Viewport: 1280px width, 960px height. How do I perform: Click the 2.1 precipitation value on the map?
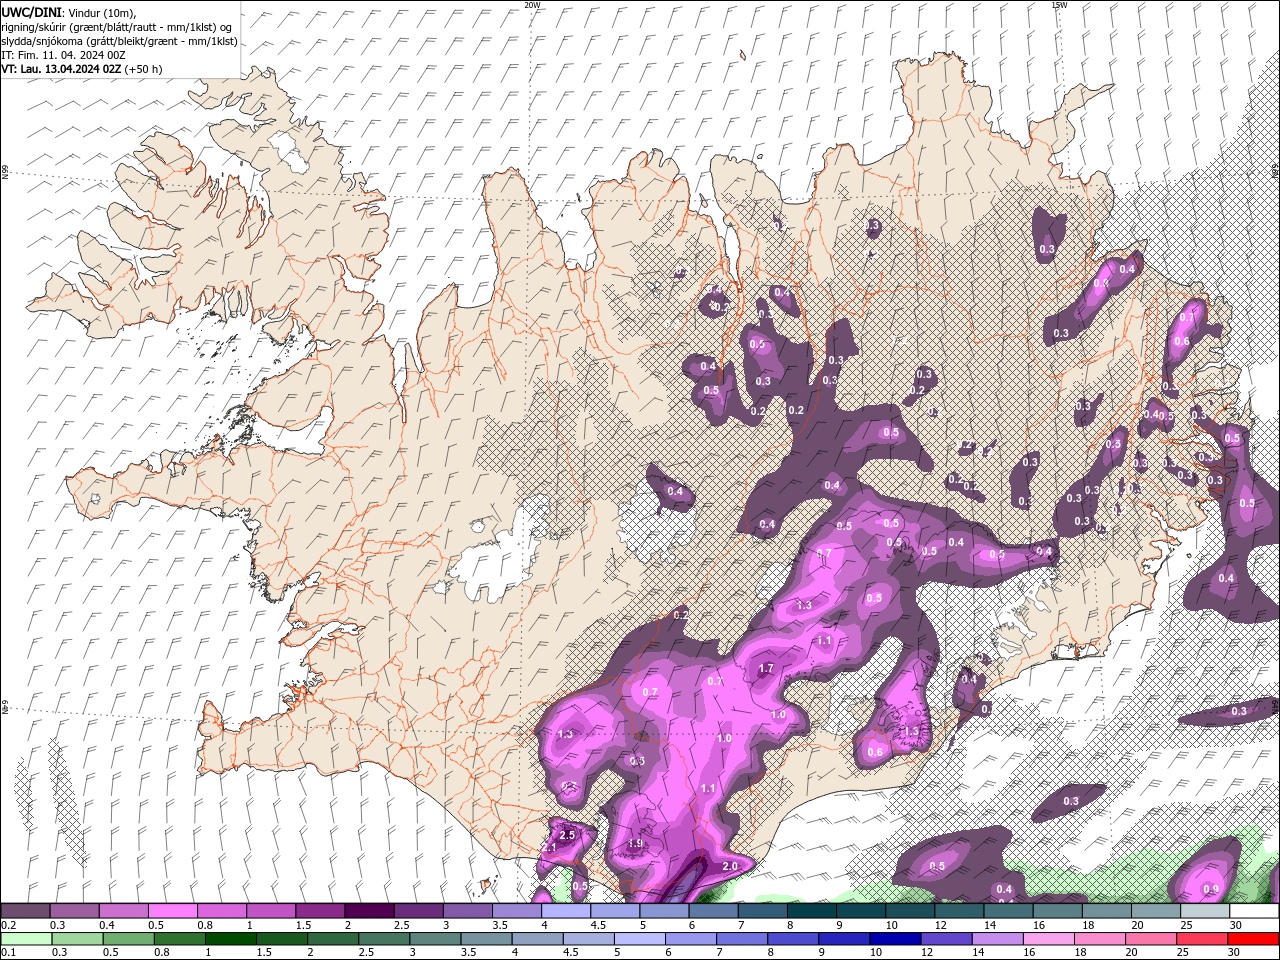pos(549,848)
